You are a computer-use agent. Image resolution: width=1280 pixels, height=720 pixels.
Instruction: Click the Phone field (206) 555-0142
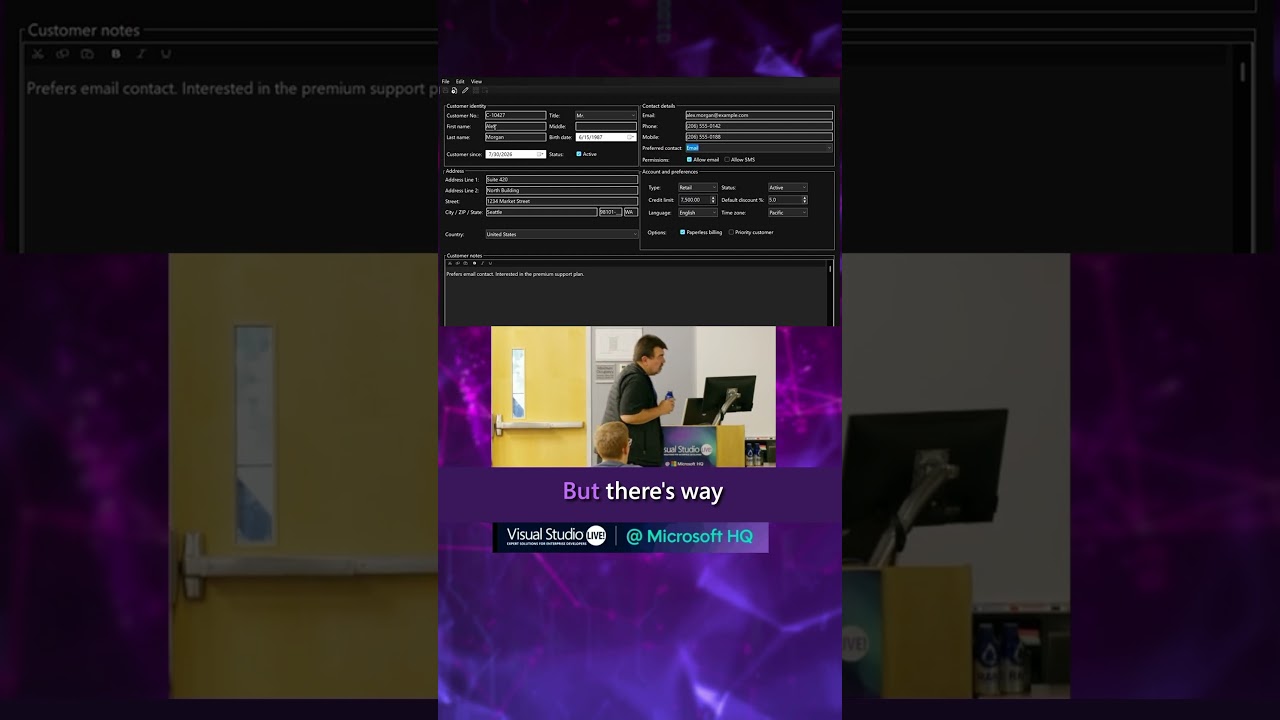click(759, 126)
